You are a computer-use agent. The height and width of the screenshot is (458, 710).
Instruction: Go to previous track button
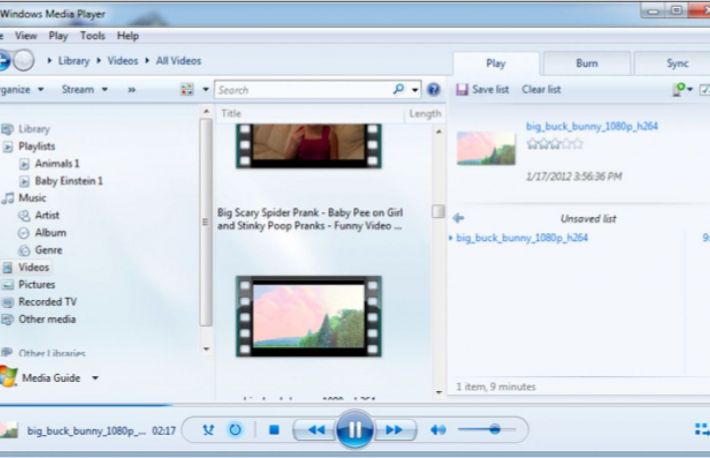[315, 430]
